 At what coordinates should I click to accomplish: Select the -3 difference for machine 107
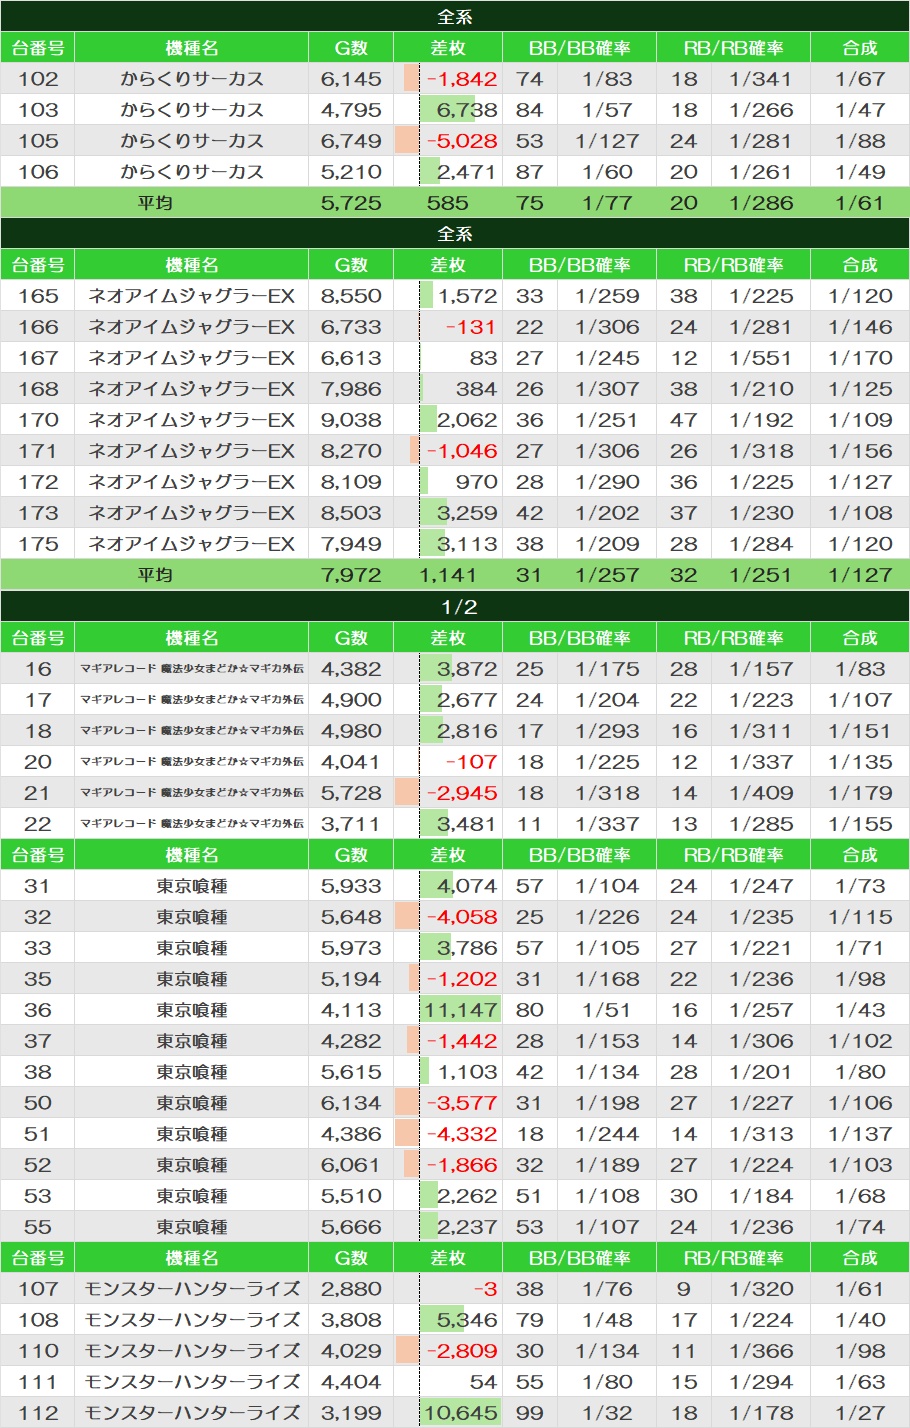pos(486,1289)
